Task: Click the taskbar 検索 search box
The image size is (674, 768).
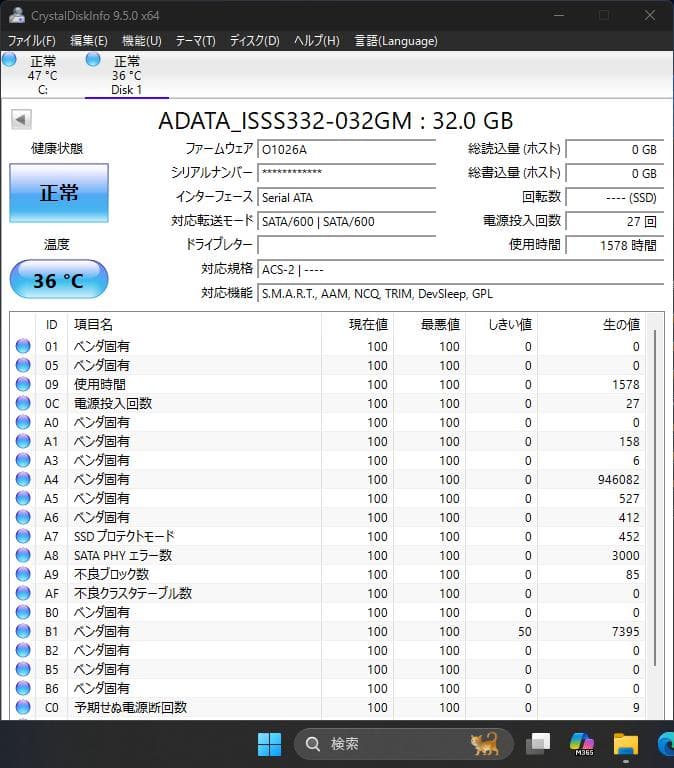Action: 403,744
